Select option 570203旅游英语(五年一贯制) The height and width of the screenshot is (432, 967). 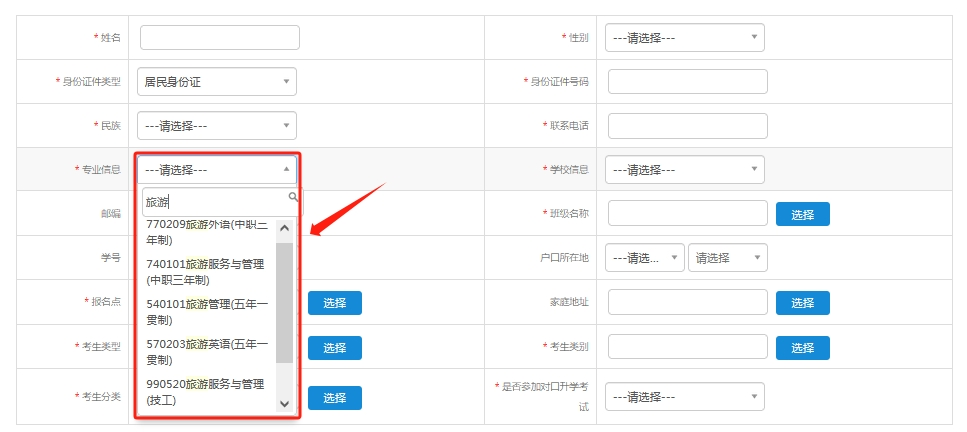point(207,352)
